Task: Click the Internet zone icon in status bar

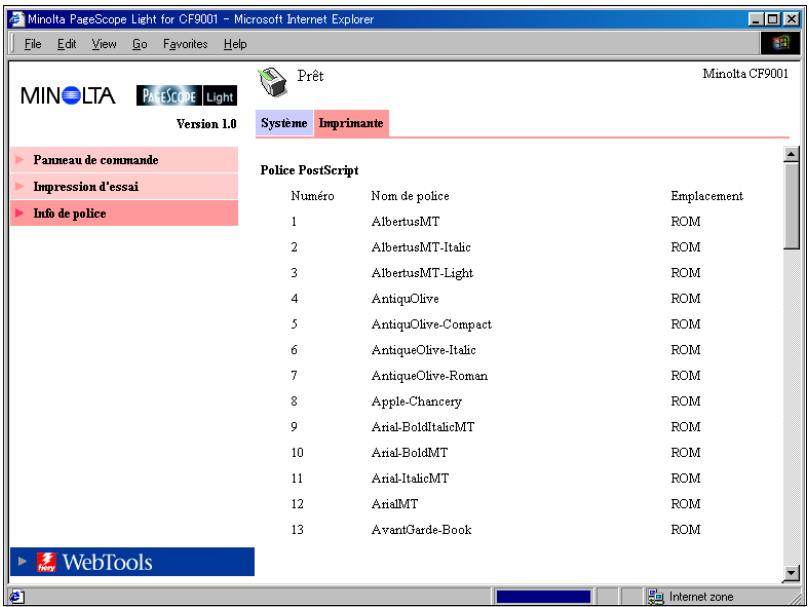Action: [655, 597]
